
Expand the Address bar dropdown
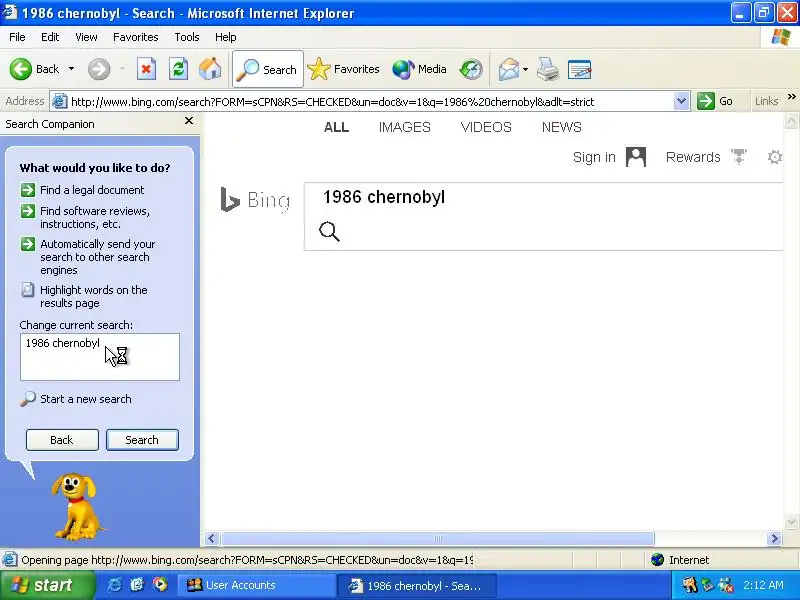click(x=681, y=102)
